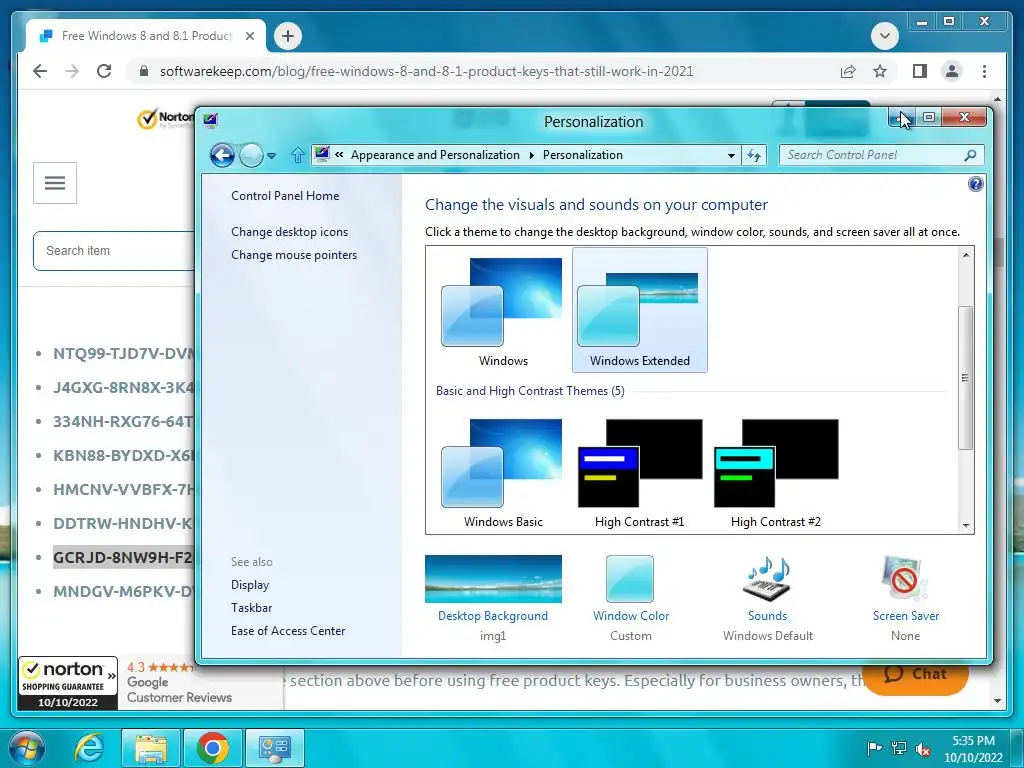
Task: Open Control Panel Home link
Action: [x=285, y=196]
